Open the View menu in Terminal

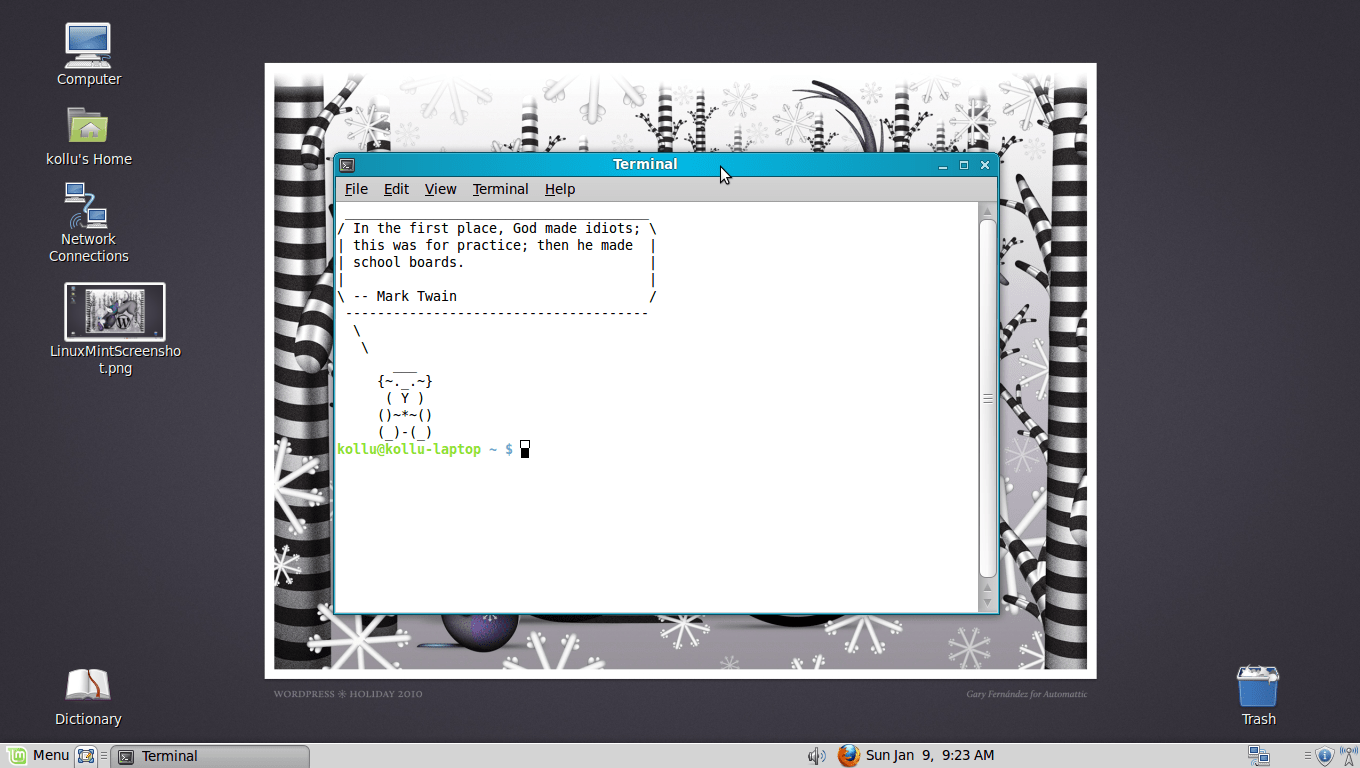[x=440, y=189]
